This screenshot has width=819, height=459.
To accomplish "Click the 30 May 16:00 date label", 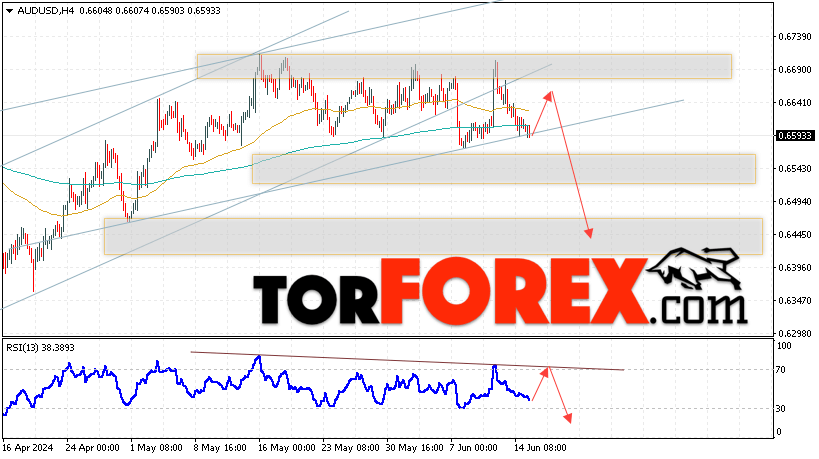I will 415,448.
